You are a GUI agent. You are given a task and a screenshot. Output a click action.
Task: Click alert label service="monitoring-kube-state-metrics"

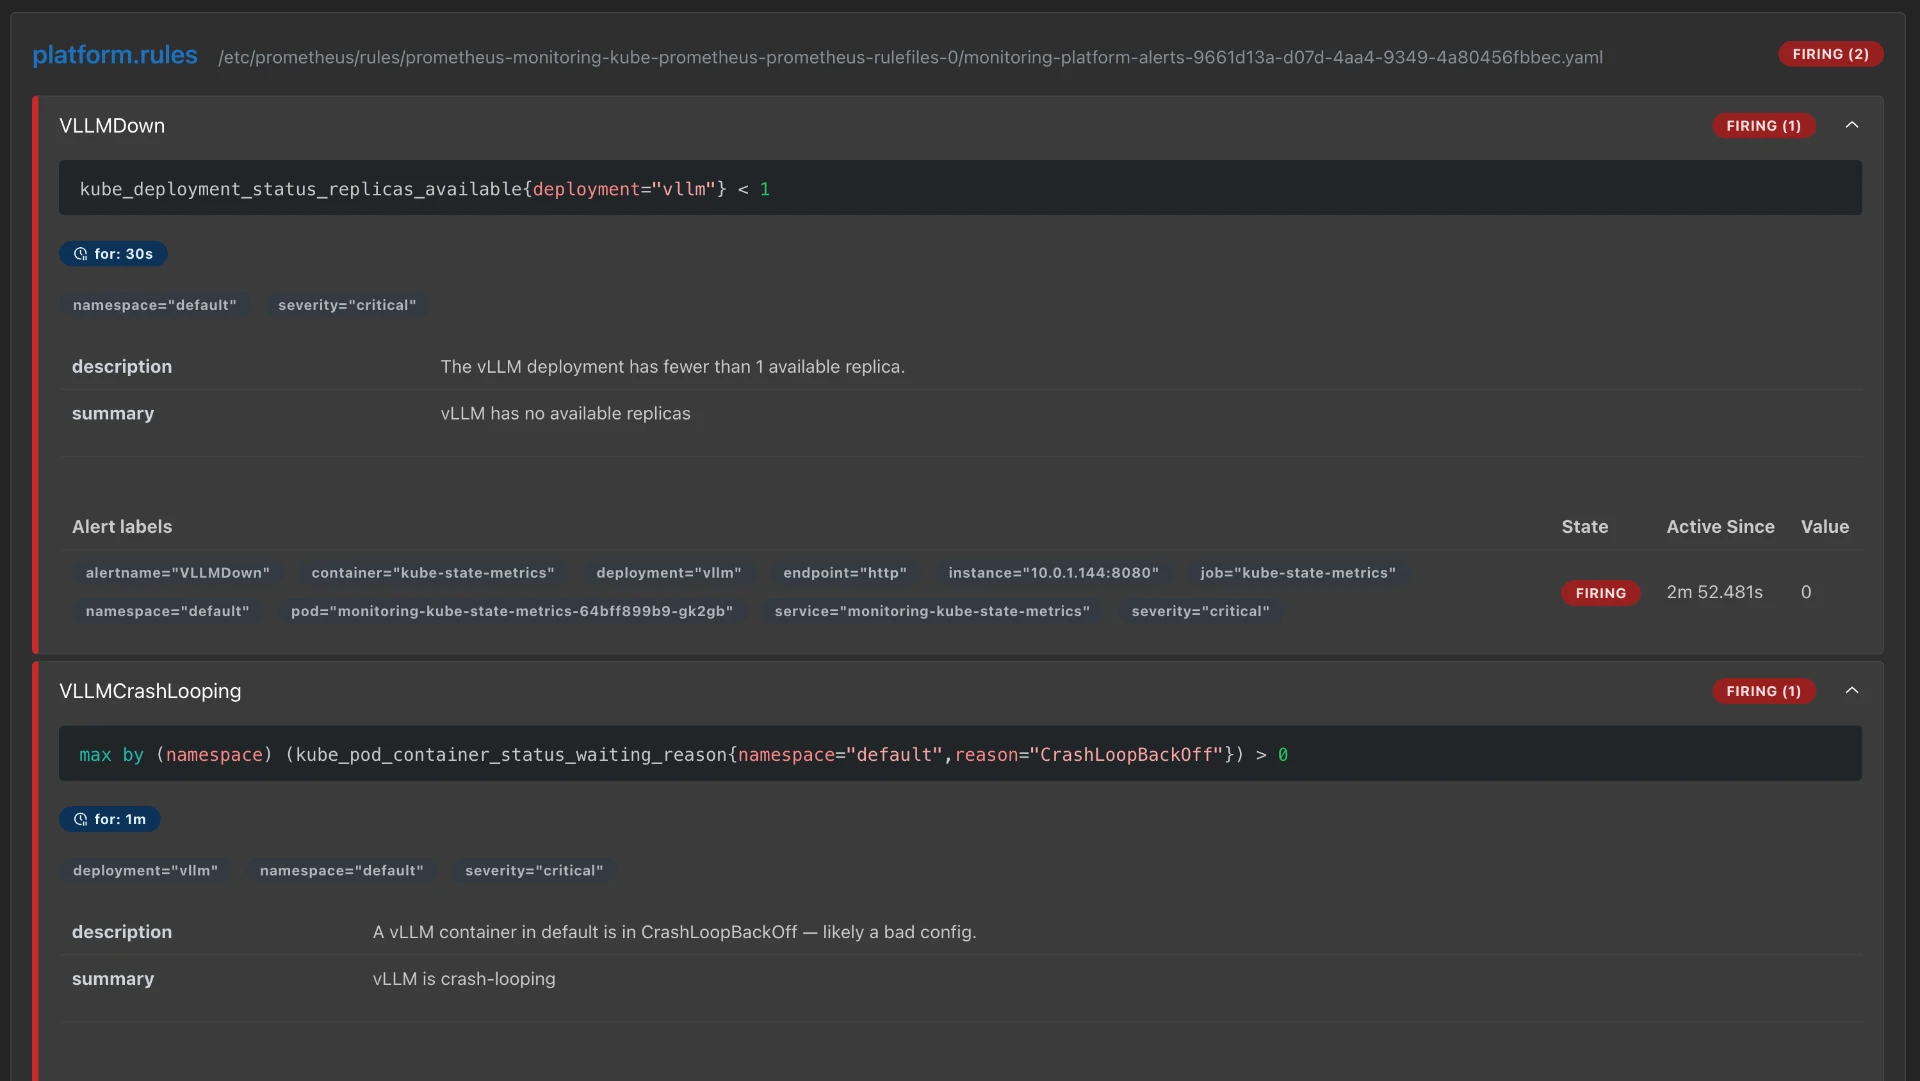click(x=932, y=611)
